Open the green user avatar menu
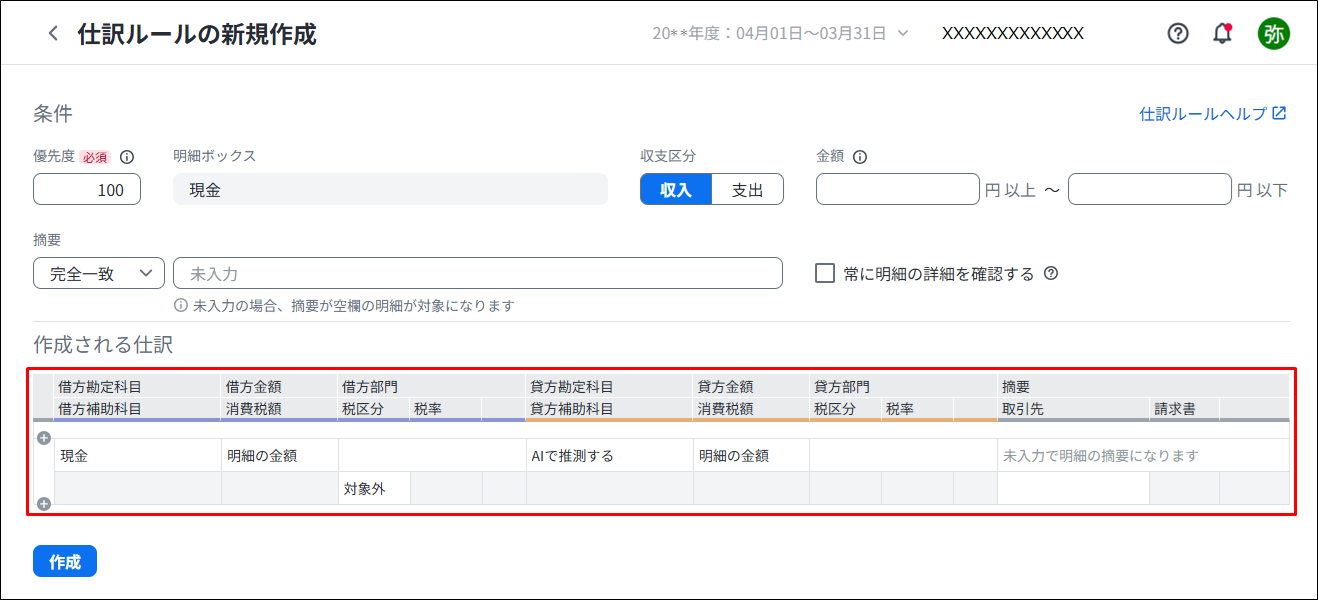Viewport: 1318px width, 600px height. [1273, 33]
